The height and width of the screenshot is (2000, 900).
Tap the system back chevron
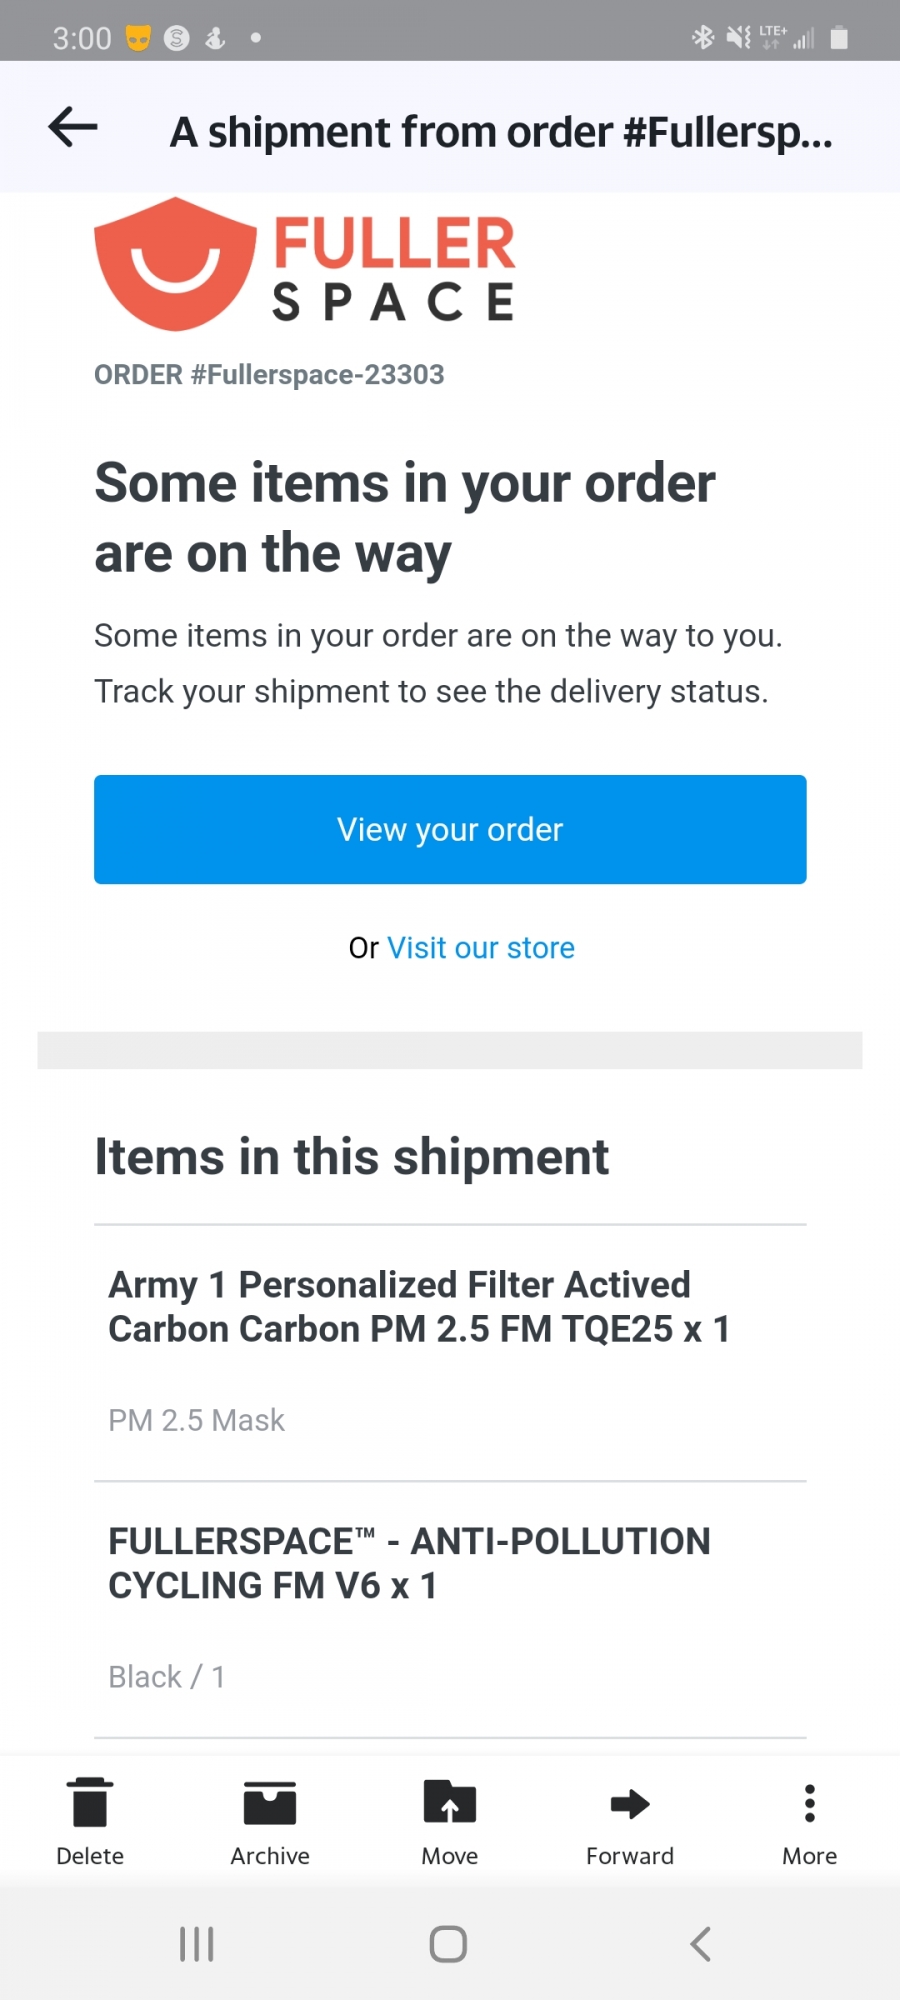[701, 1944]
